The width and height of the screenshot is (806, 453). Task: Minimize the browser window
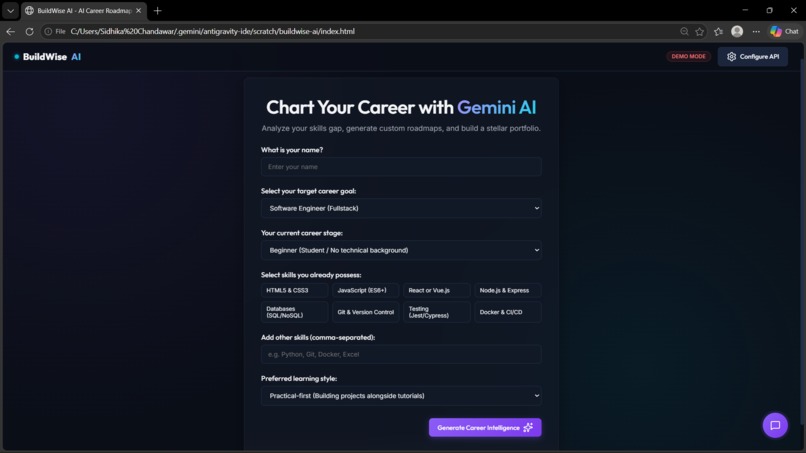coord(745,10)
